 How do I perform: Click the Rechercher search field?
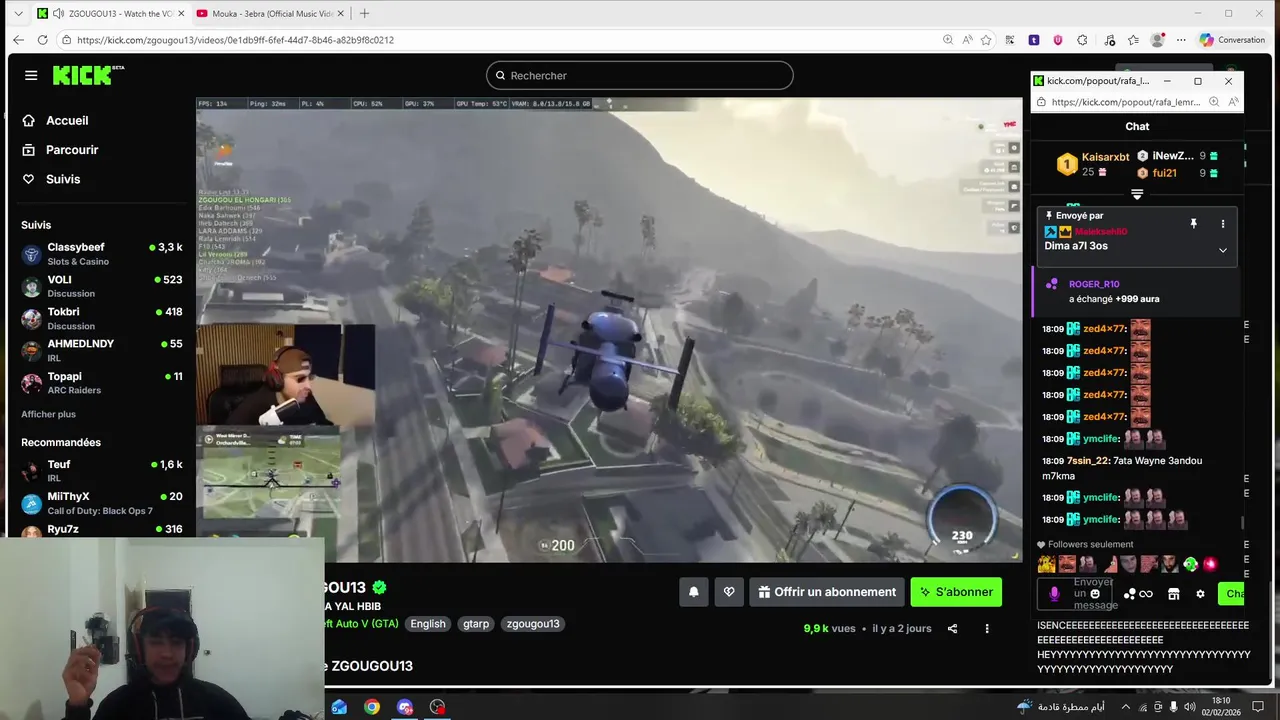coord(640,75)
